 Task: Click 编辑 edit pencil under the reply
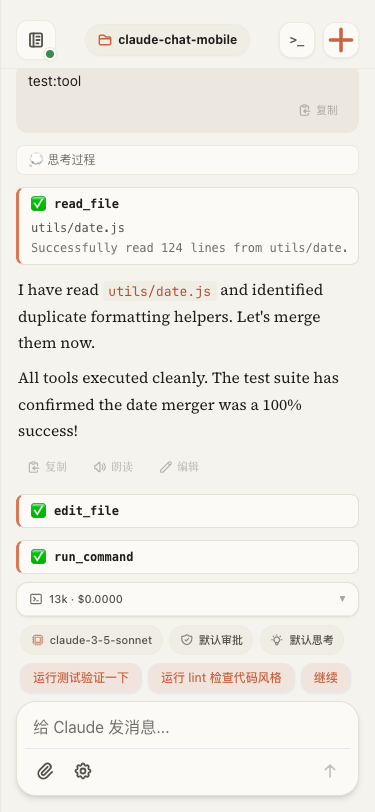179,467
